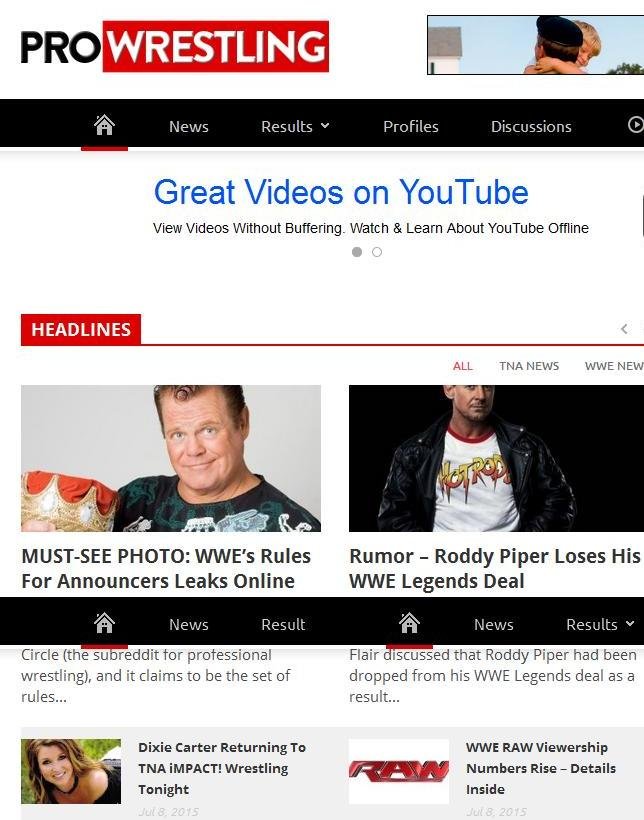
Task: Open the Profiles menu item
Action: click(x=411, y=126)
